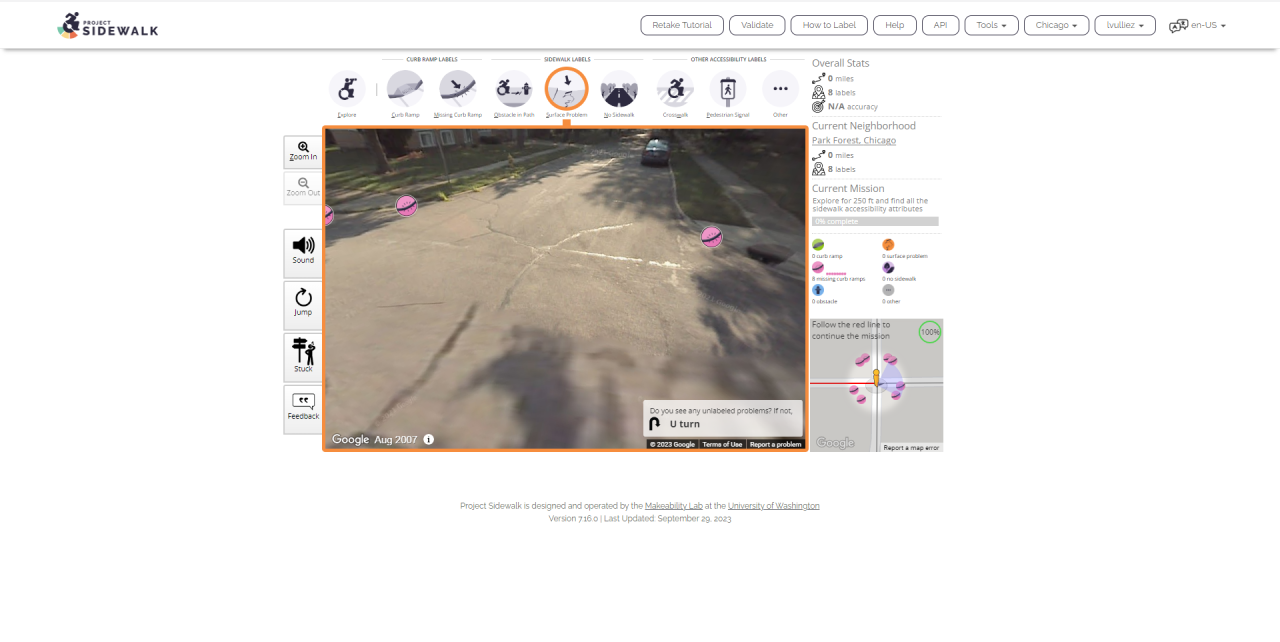Open the Makeability Lab link

point(674,506)
